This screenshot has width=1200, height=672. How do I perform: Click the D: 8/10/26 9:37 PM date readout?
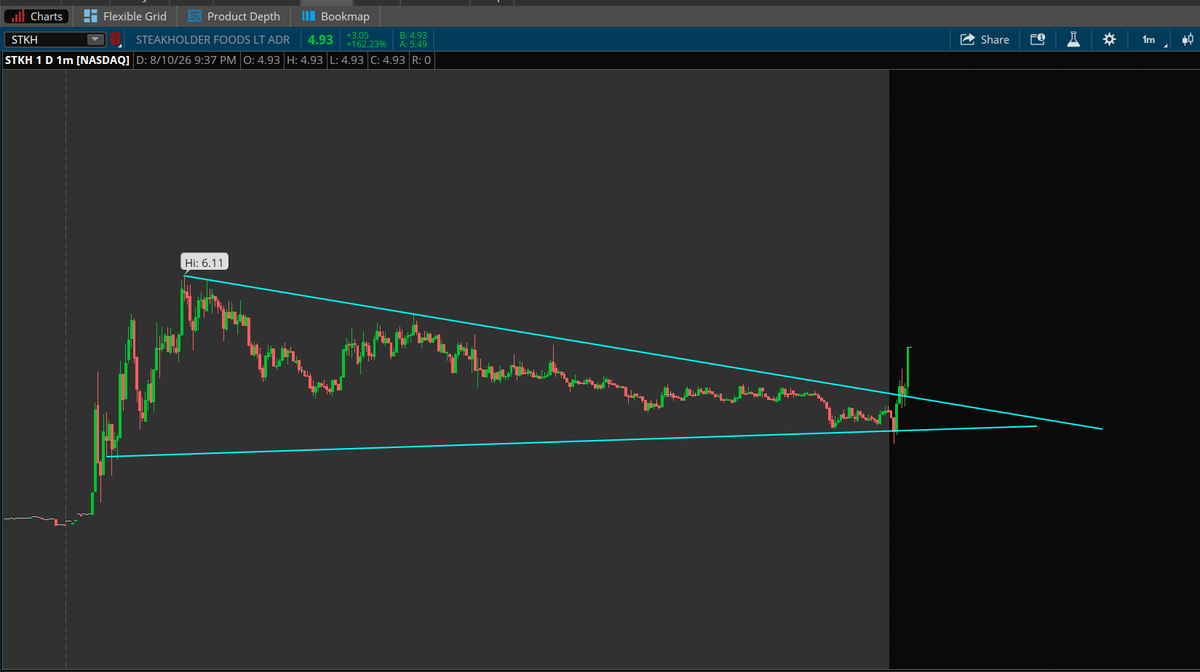(x=186, y=61)
